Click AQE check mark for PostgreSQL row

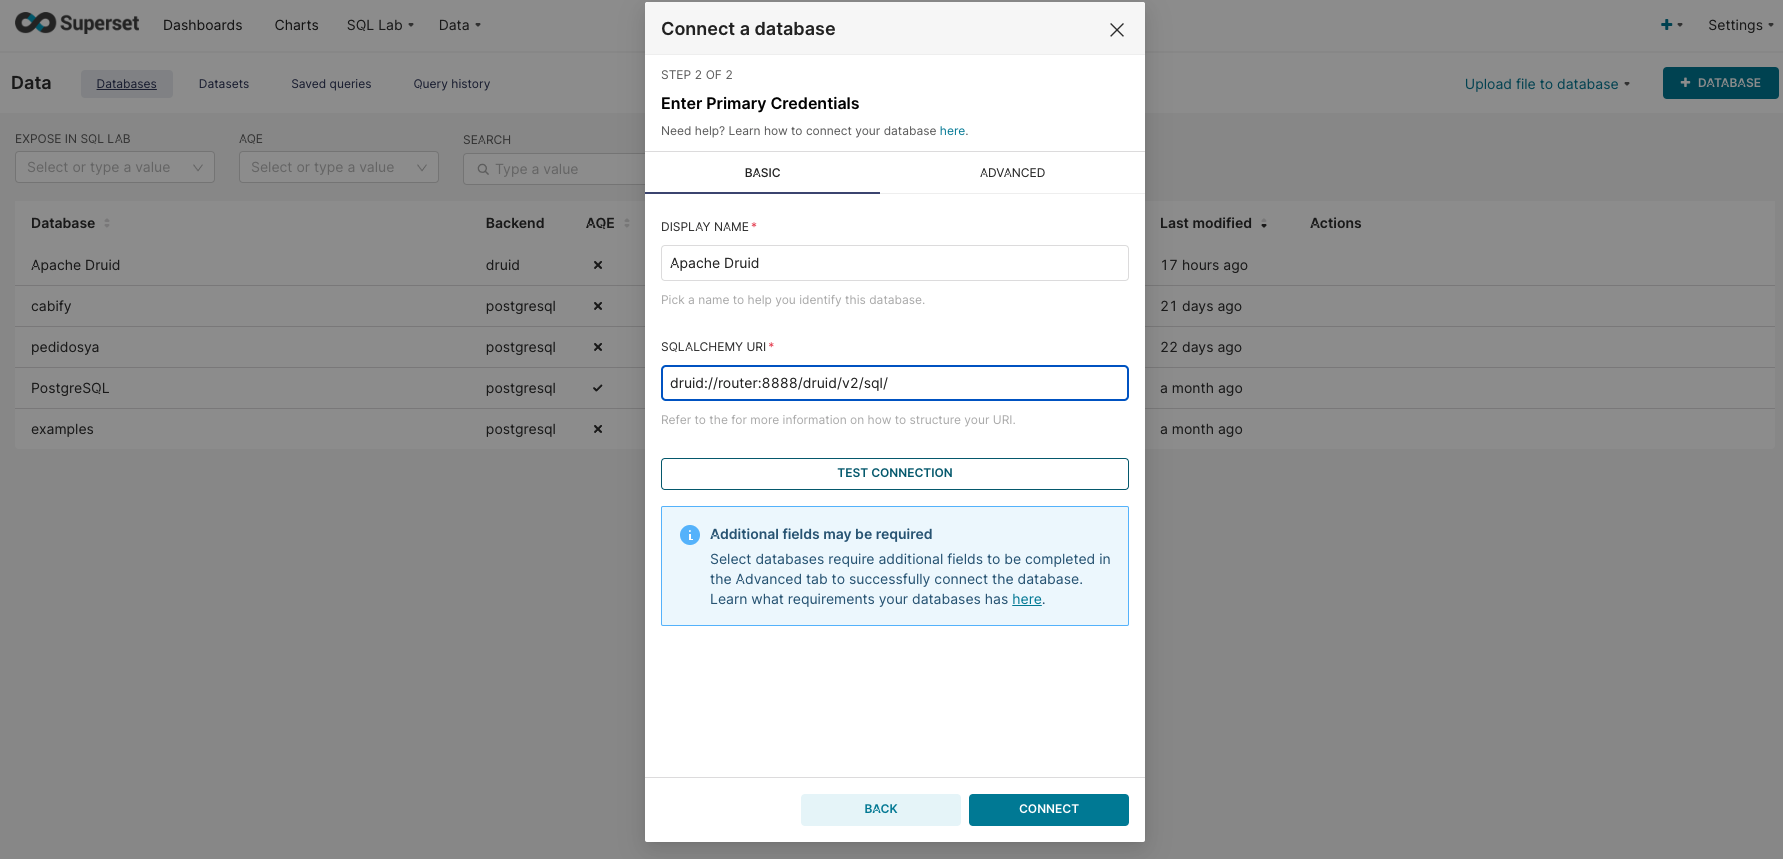[x=598, y=388]
